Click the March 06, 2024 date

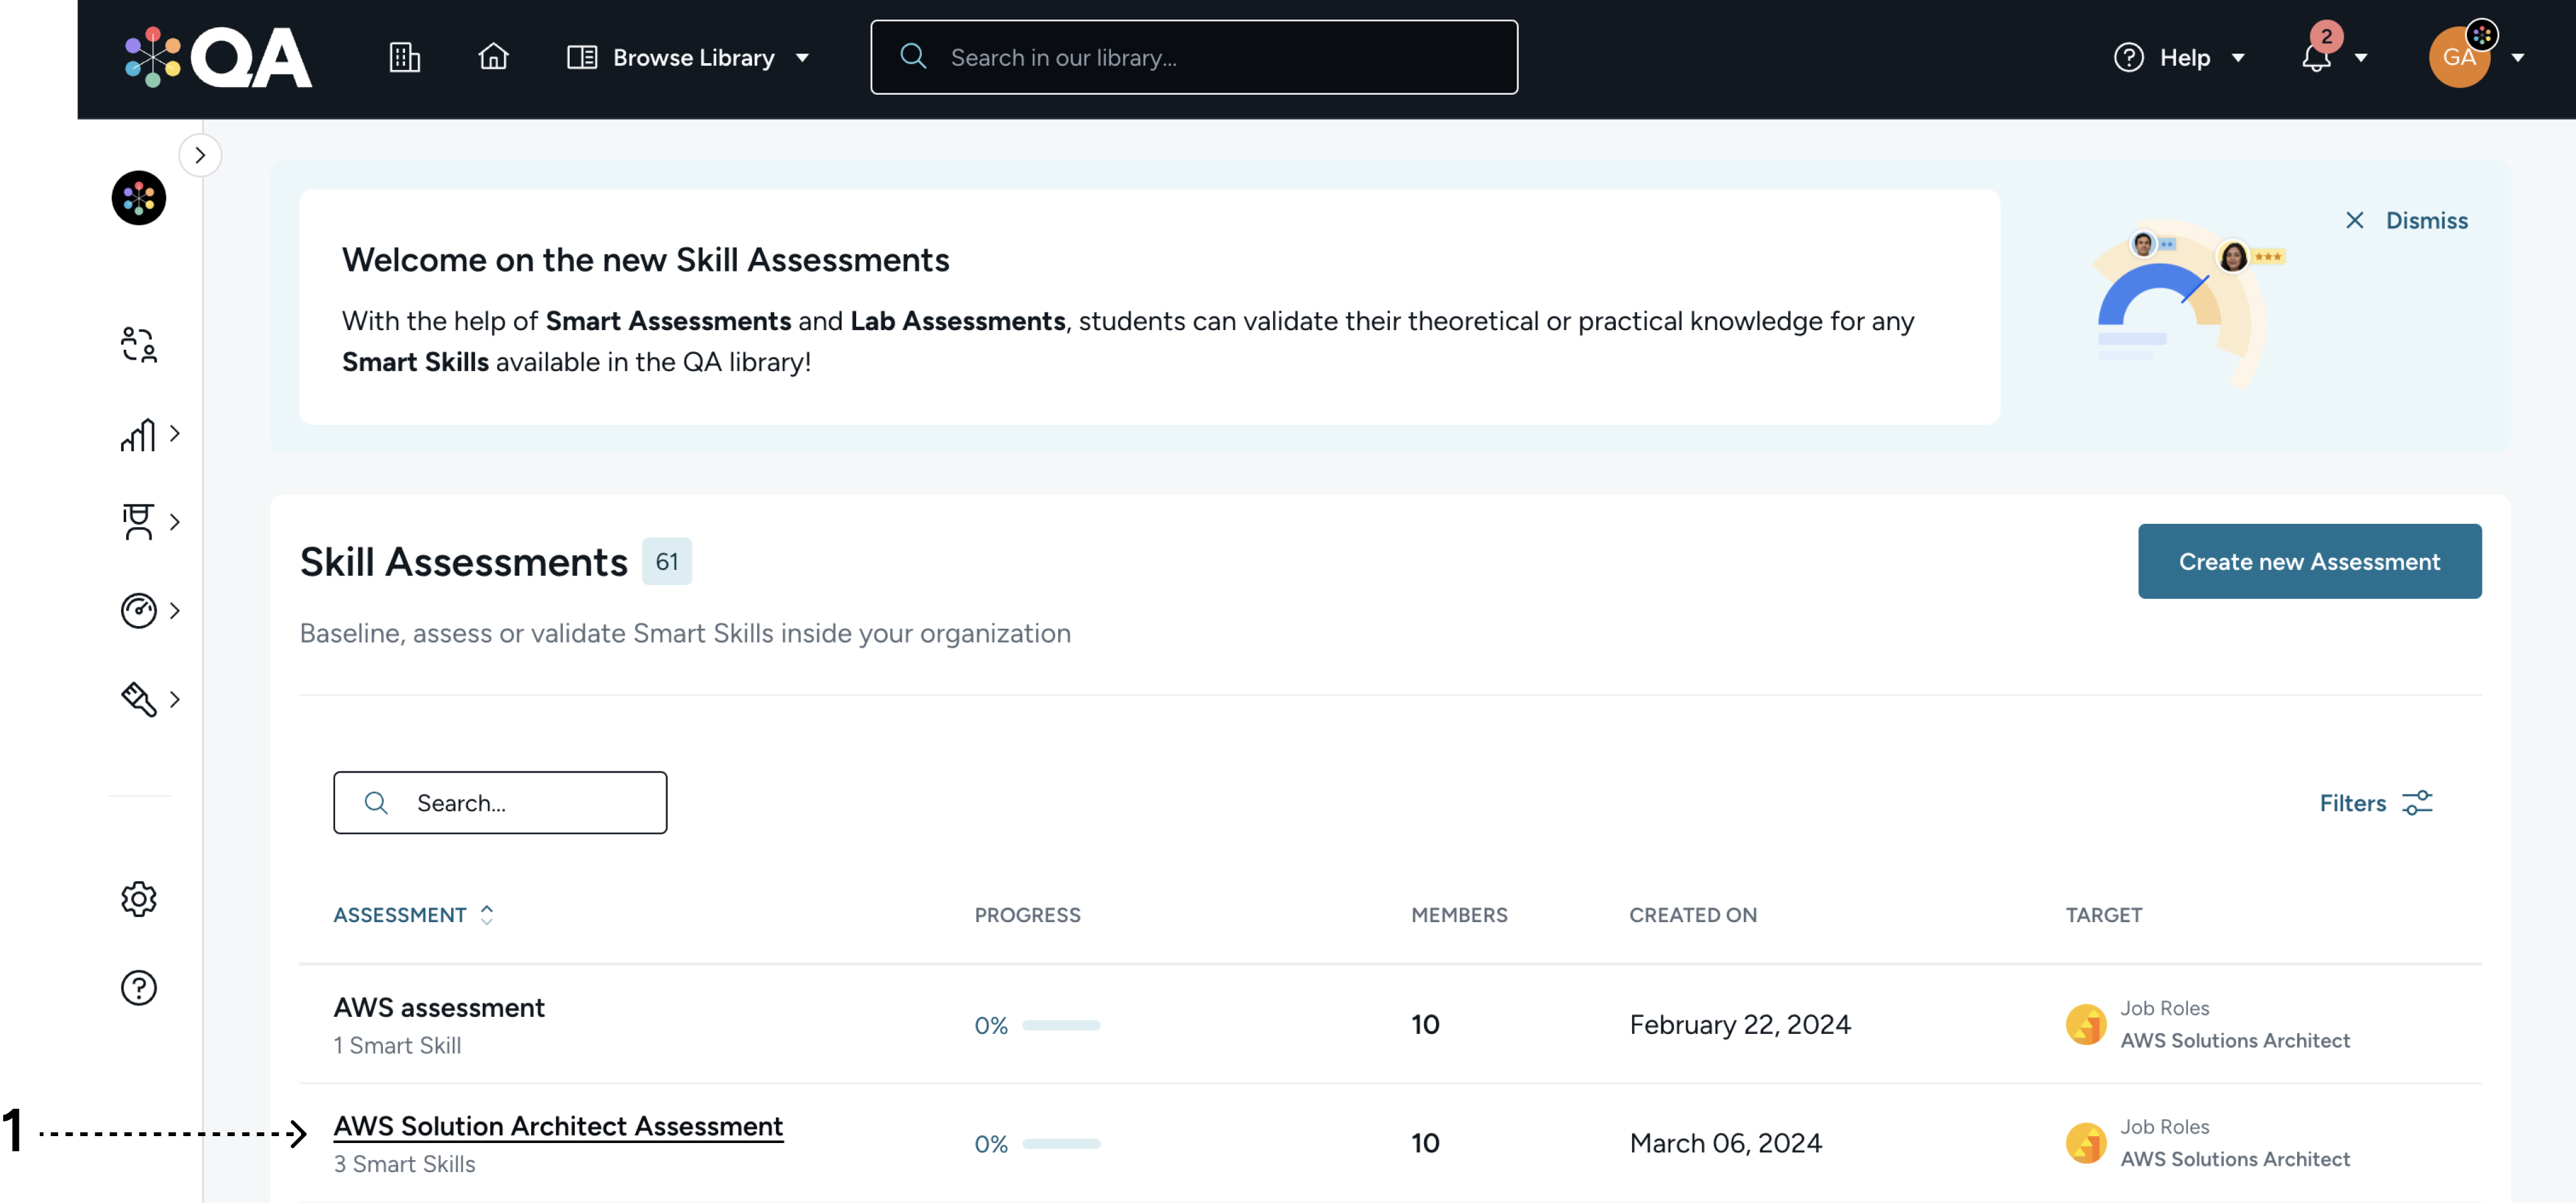click(1725, 1143)
